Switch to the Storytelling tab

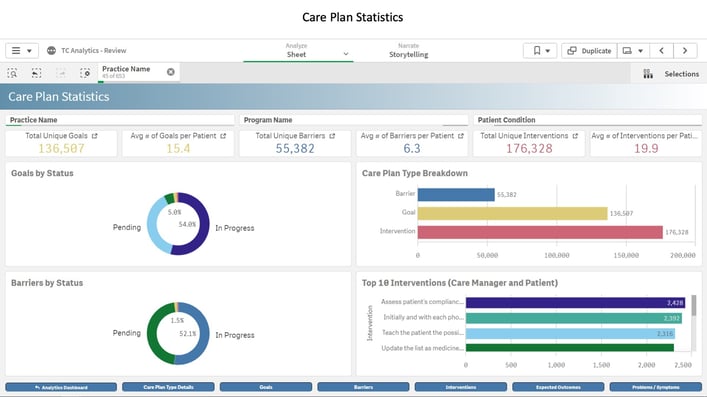click(x=409, y=51)
